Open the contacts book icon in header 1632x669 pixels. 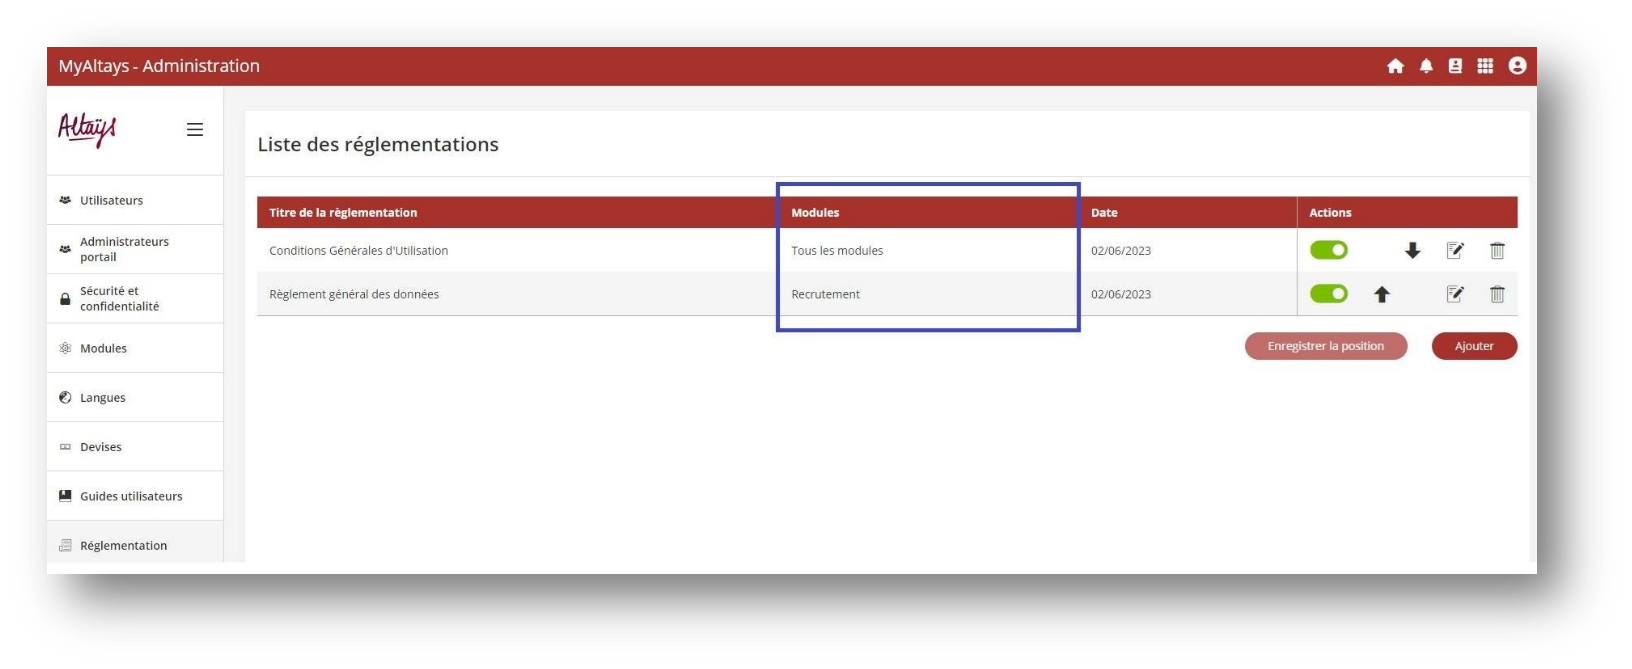1455,66
